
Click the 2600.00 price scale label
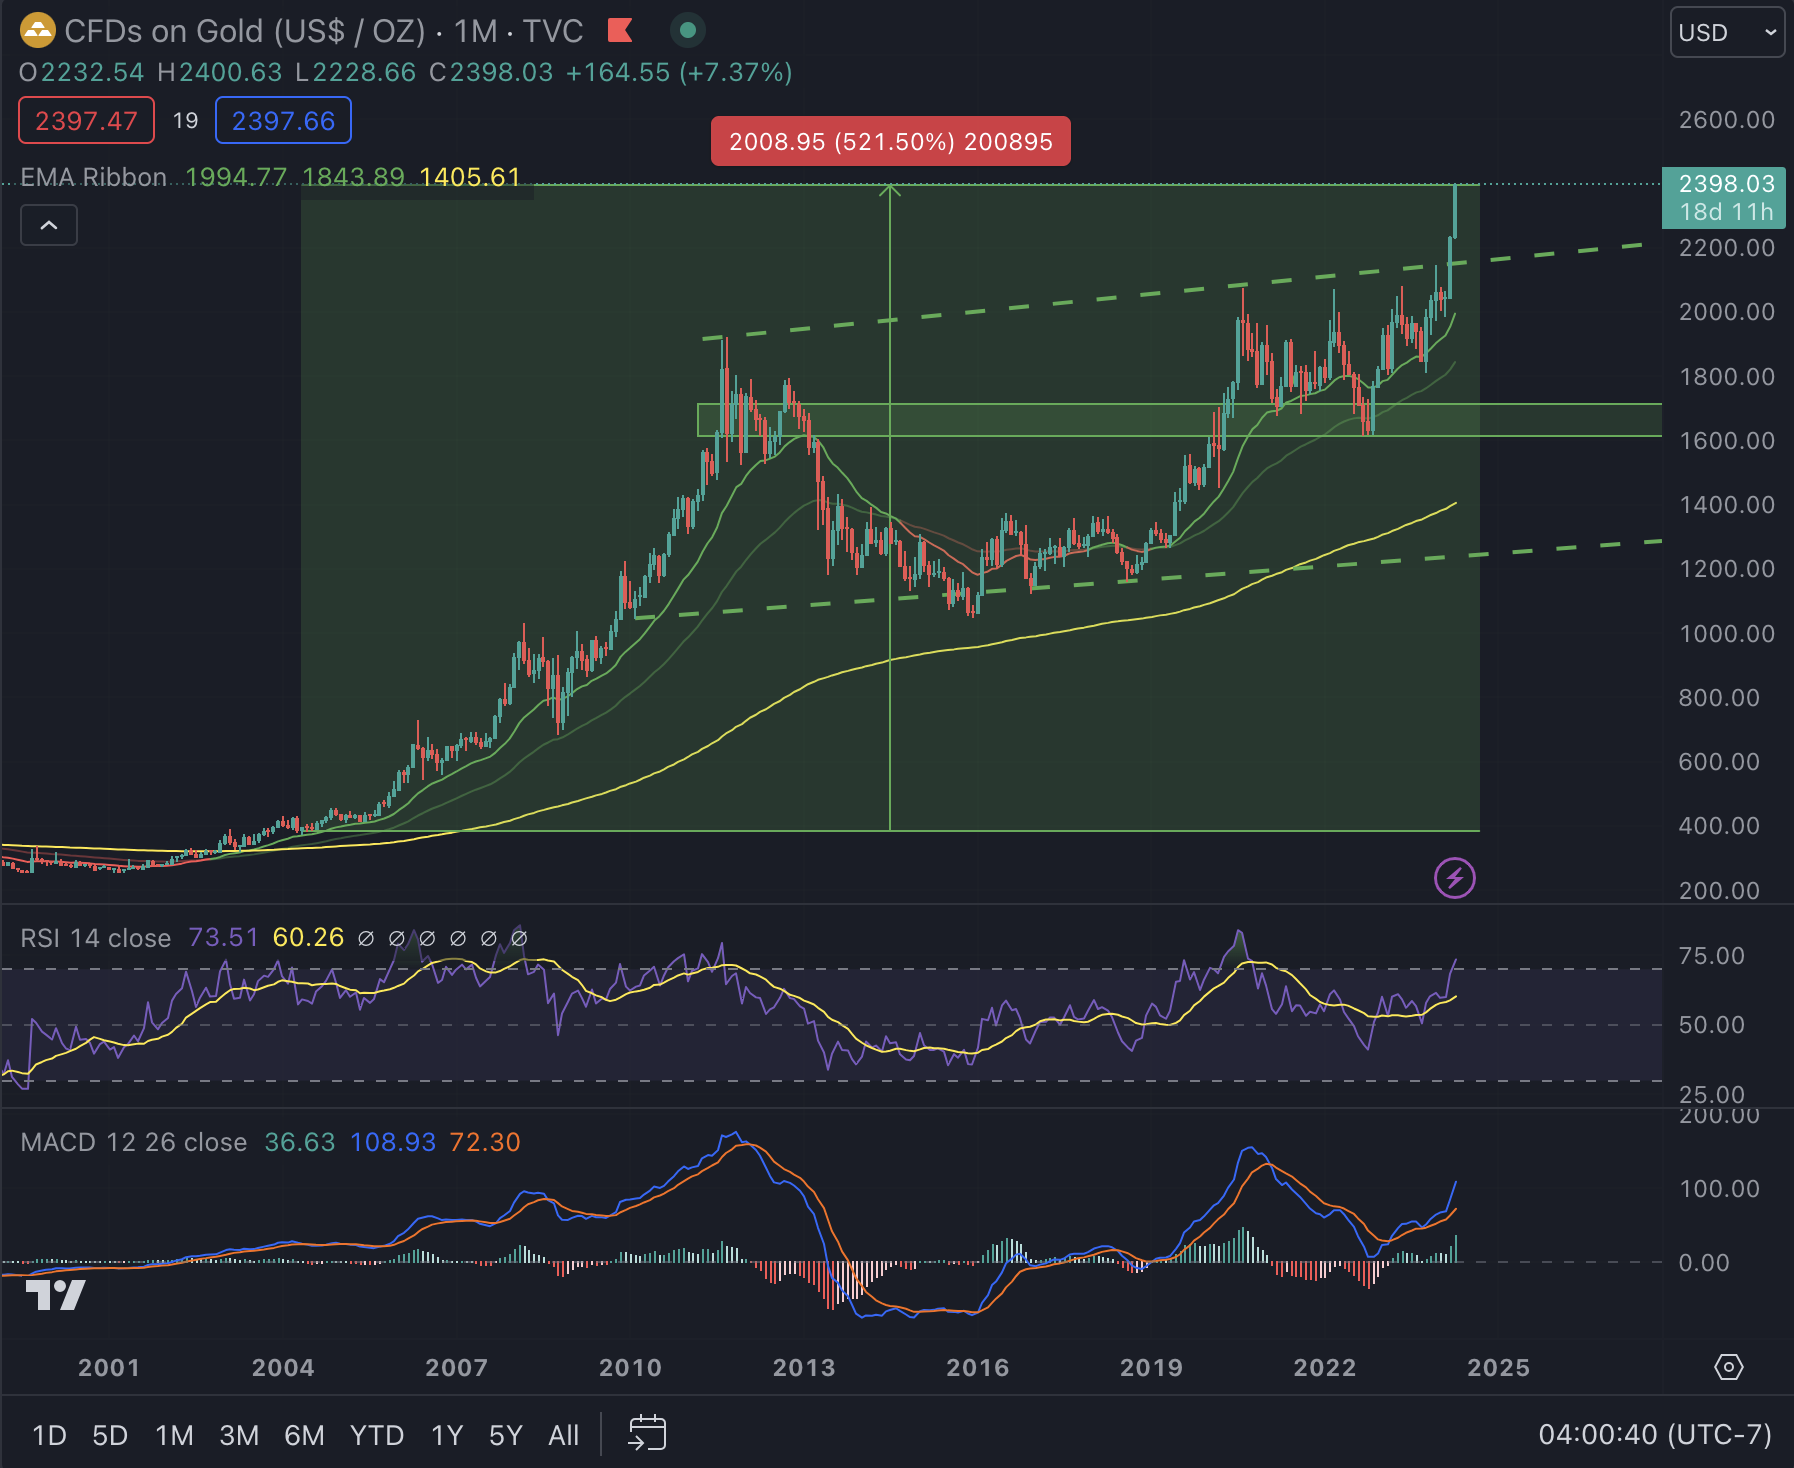tap(1727, 120)
